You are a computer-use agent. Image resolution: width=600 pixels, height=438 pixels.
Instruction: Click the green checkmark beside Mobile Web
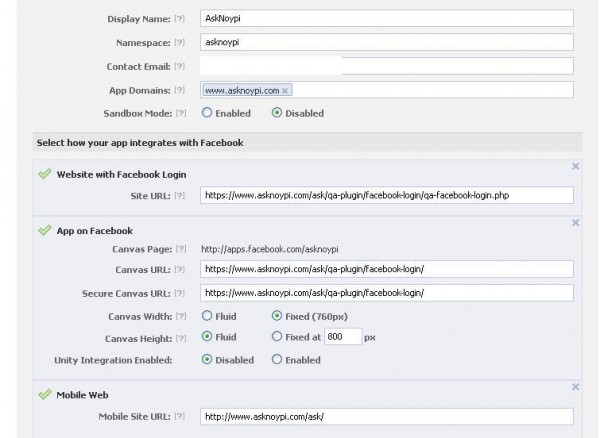pos(43,395)
